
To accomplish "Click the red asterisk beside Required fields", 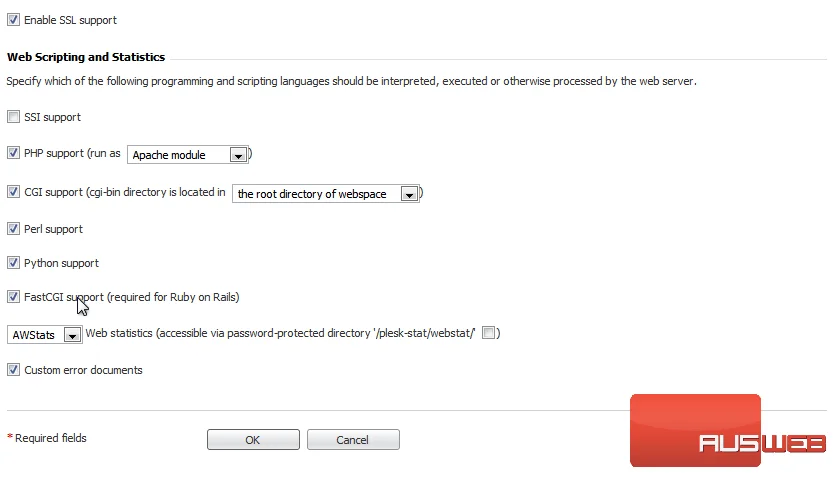I will (10, 437).
